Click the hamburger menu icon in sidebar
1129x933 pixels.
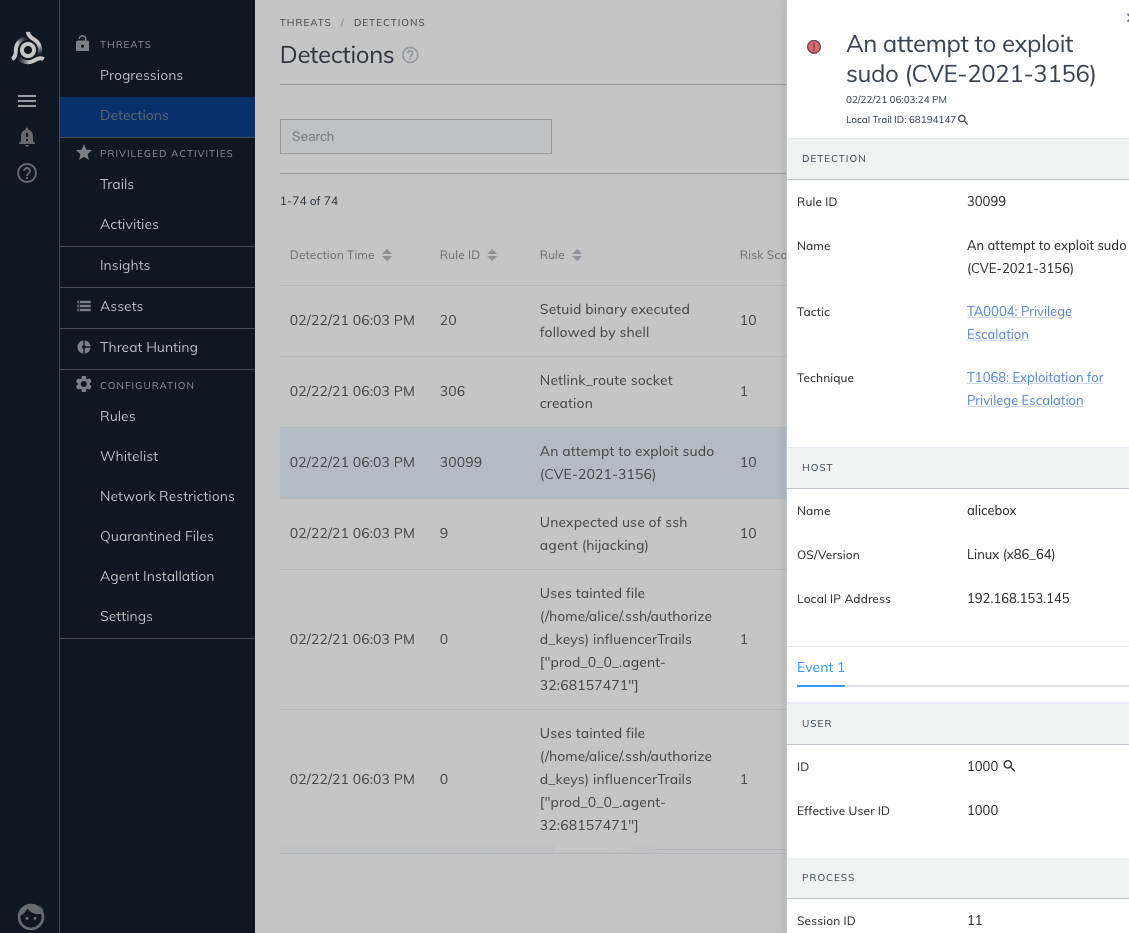tap(28, 101)
